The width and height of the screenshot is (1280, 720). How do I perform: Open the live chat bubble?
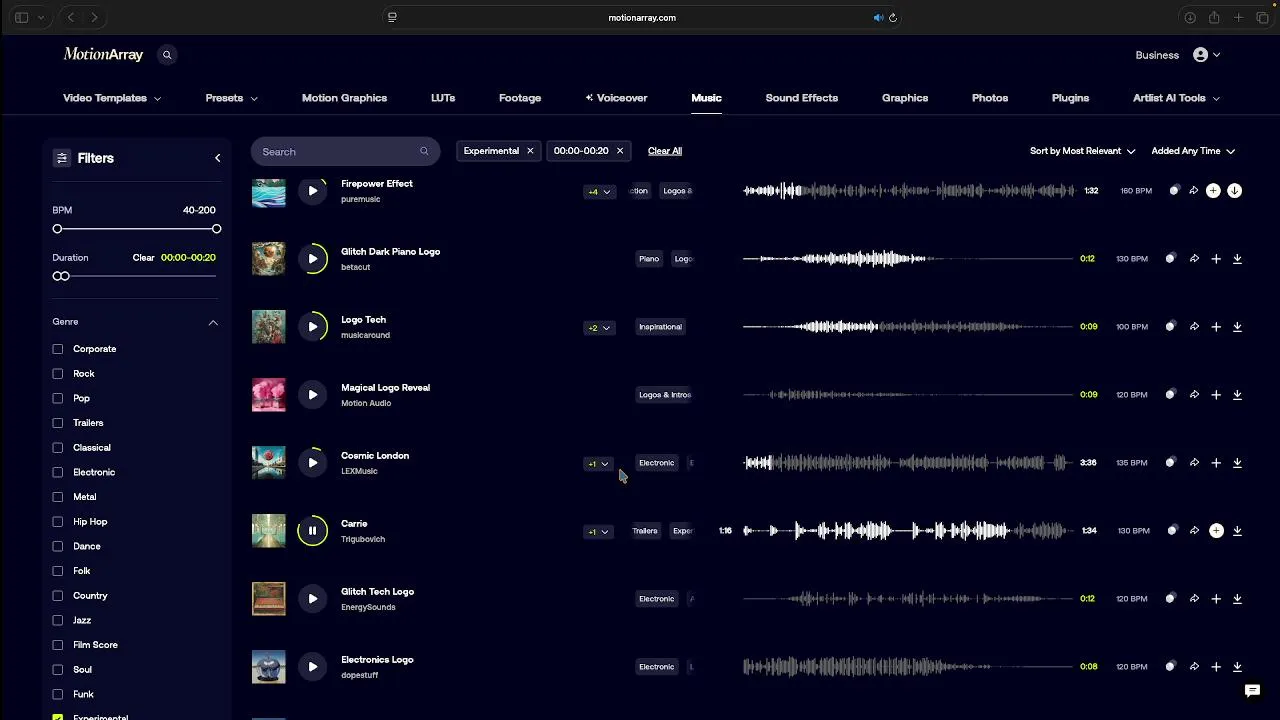click(1252, 691)
